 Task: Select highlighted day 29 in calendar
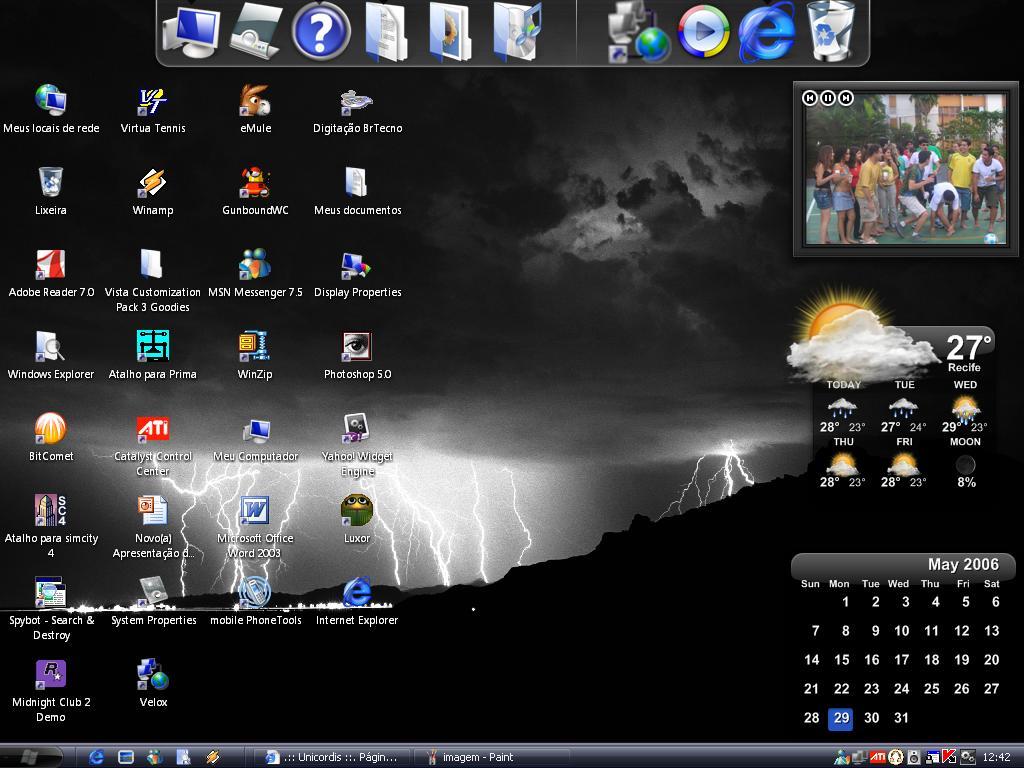pyautogui.click(x=840, y=718)
